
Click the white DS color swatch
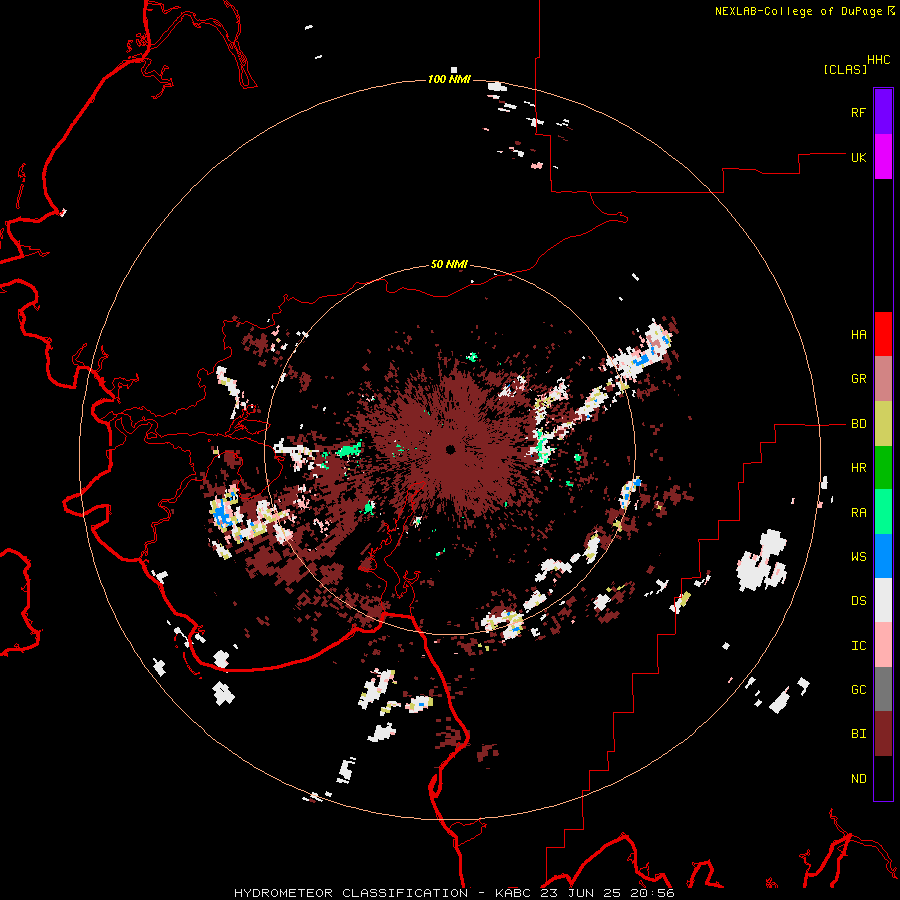pyautogui.click(x=883, y=600)
